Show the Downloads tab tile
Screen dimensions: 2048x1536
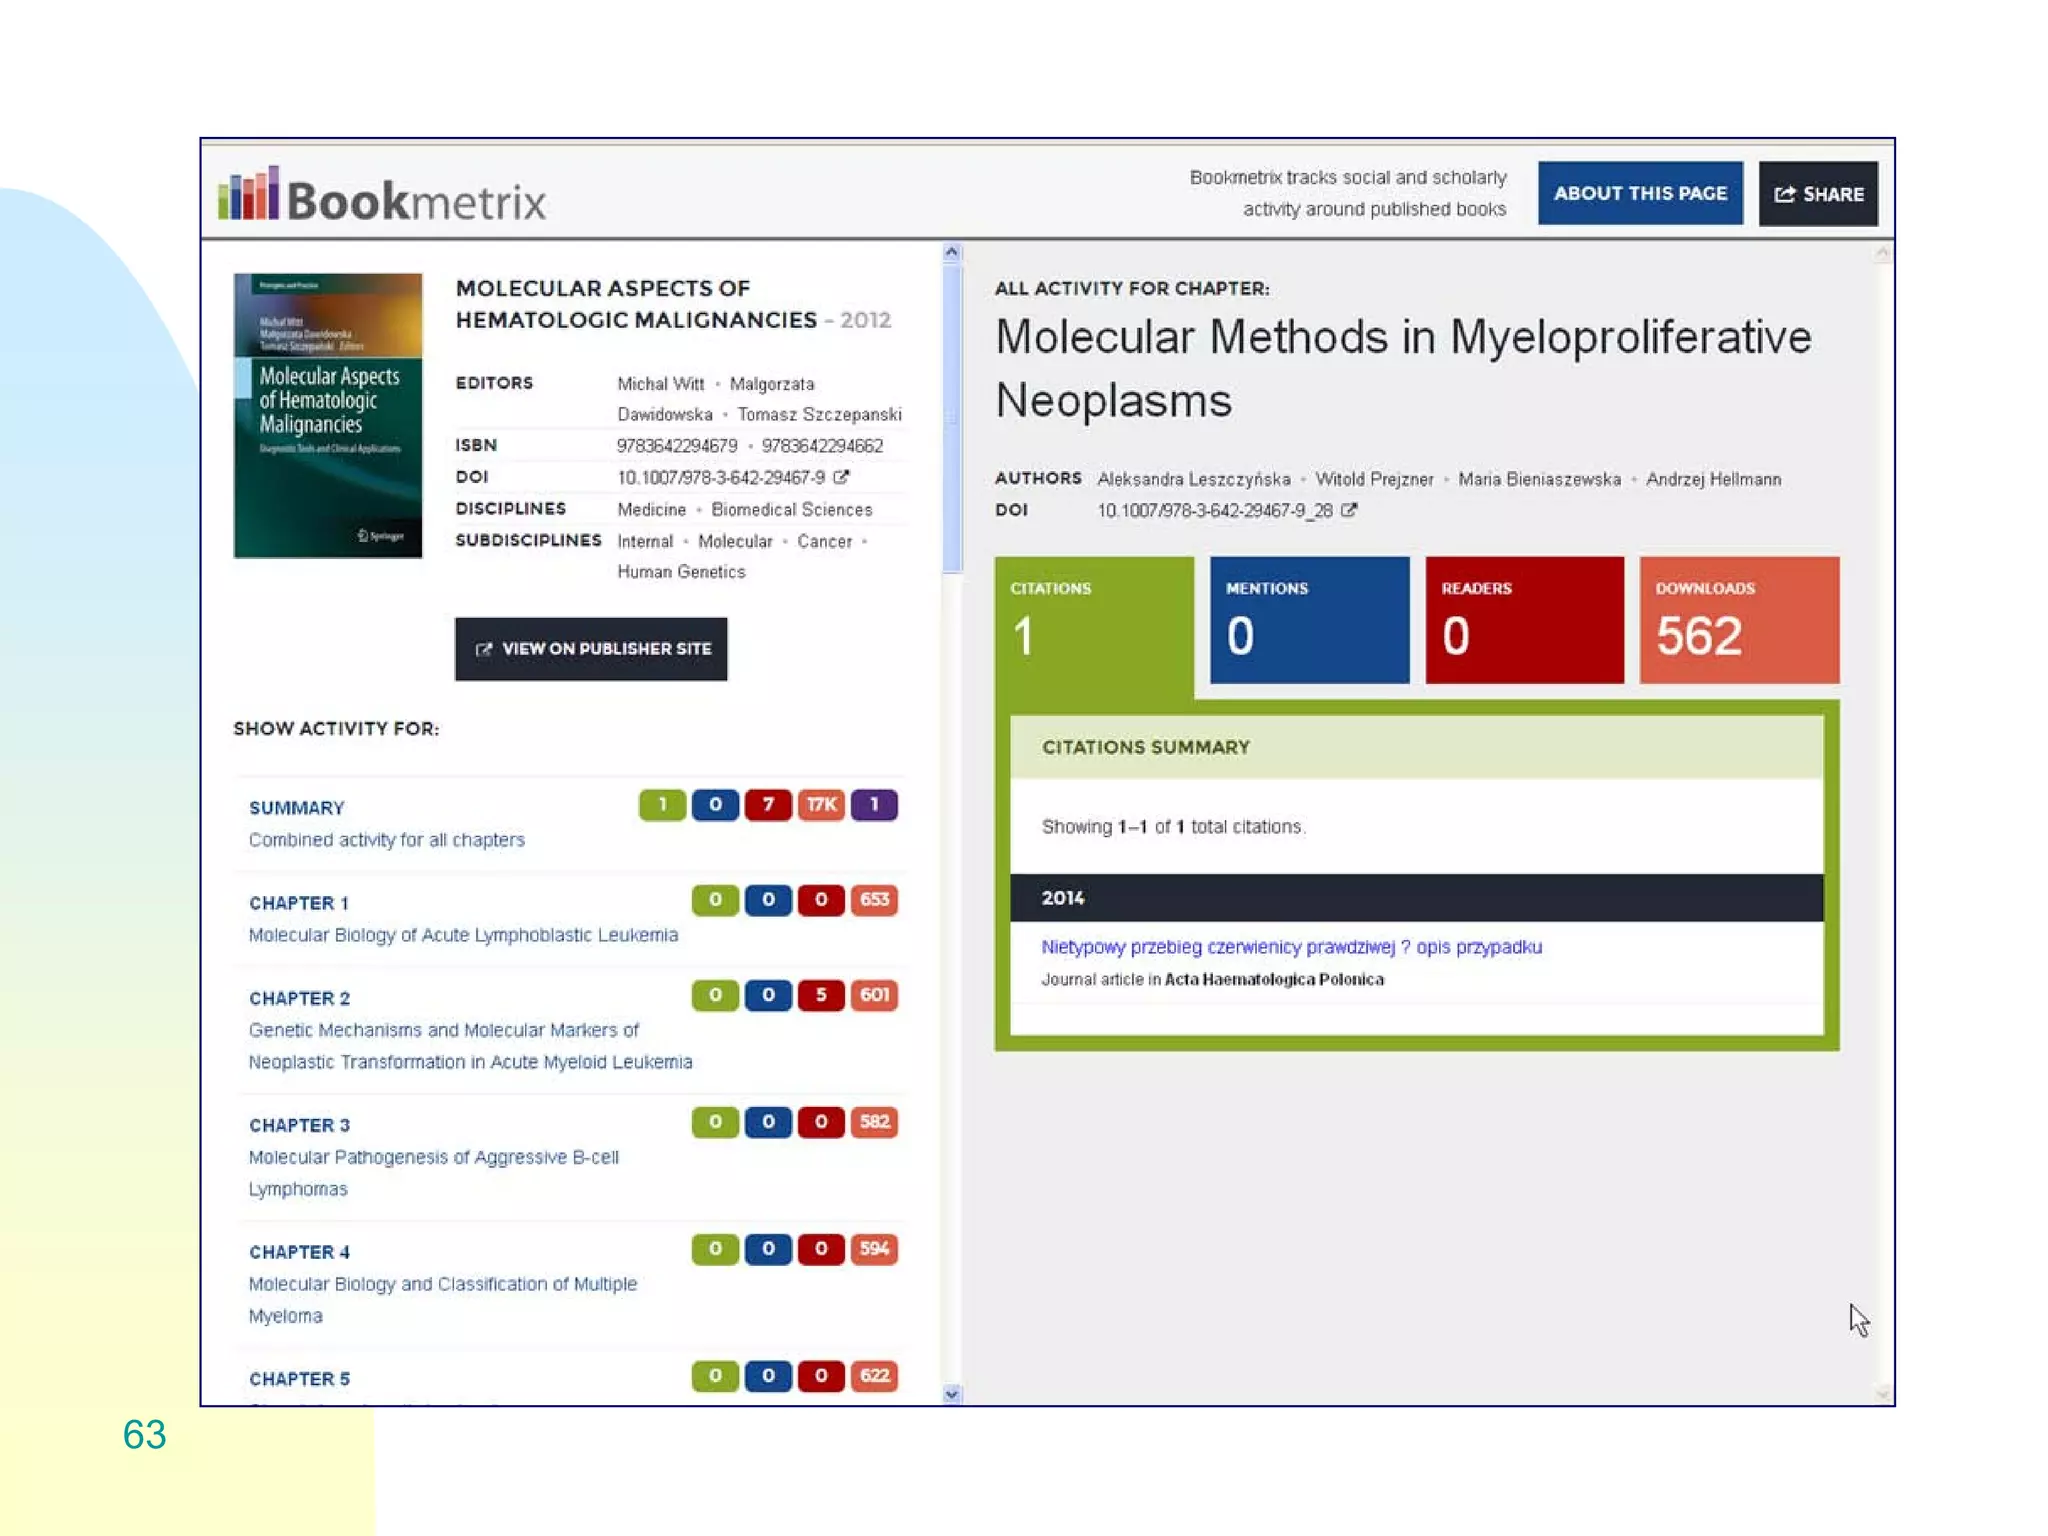coord(1739,620)
